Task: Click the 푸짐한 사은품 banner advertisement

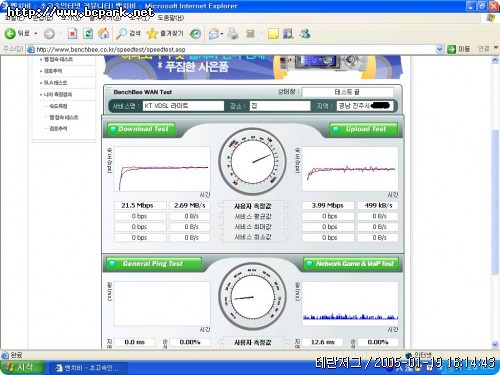Action: point(253,68)
